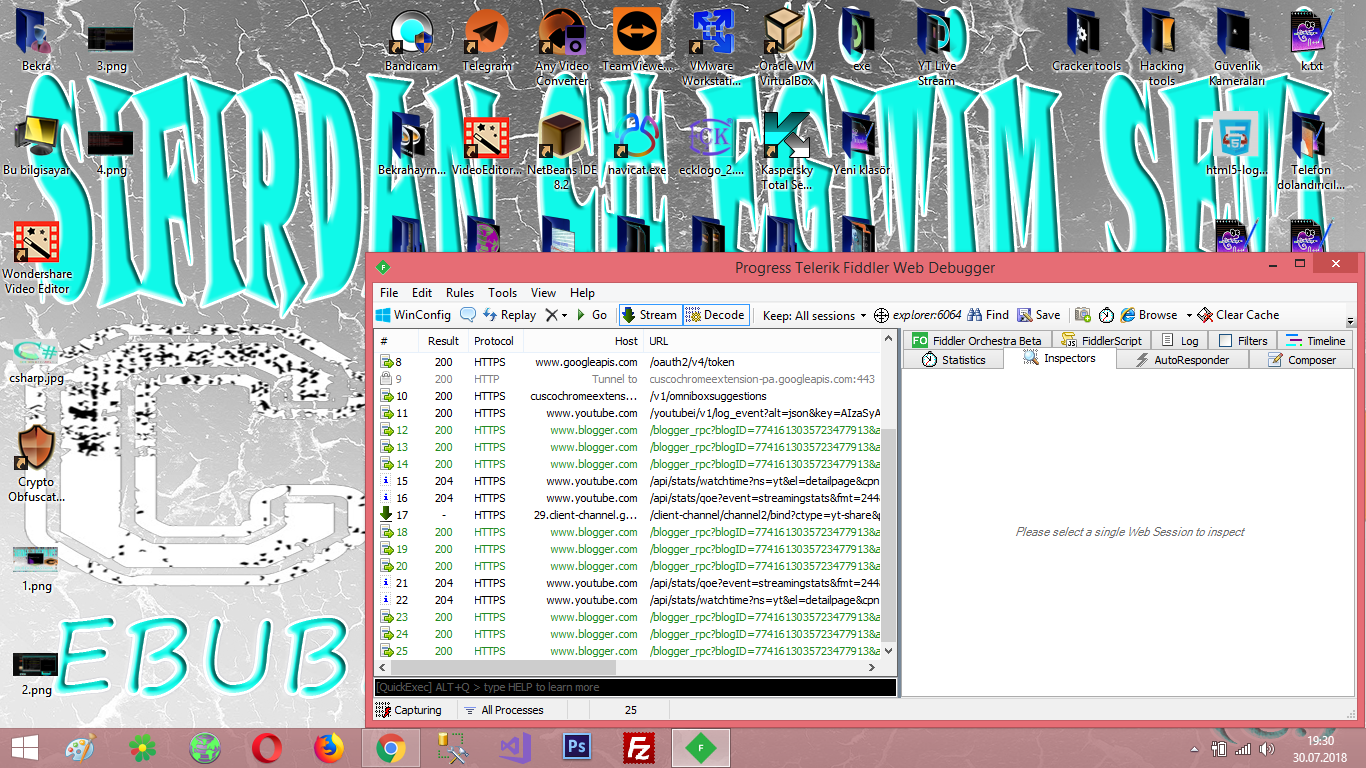
Task: Select the Inspectors tab
Action: (1059, 359)
